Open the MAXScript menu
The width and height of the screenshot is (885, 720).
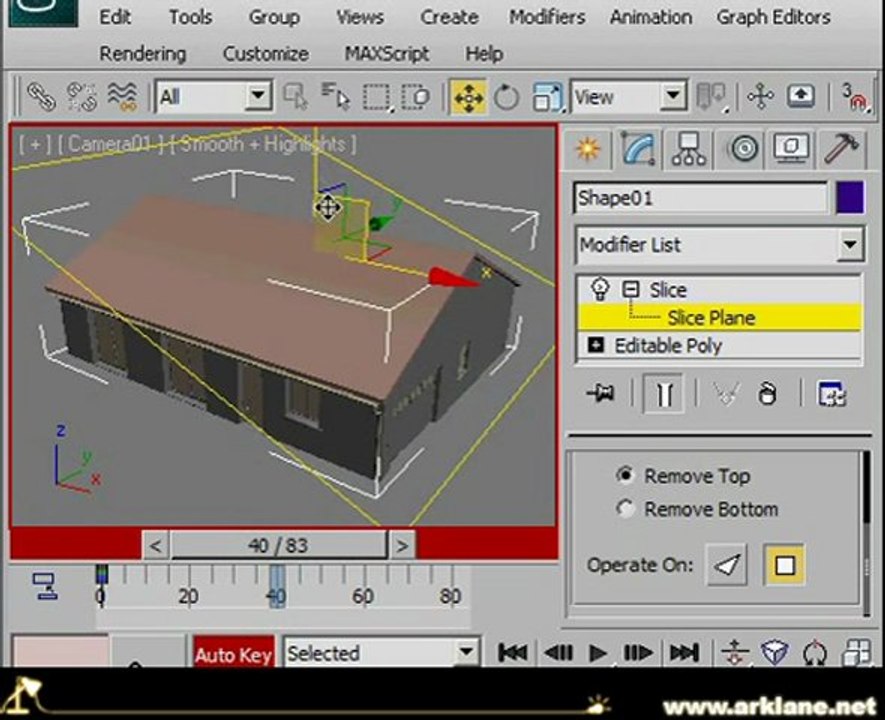387,54
